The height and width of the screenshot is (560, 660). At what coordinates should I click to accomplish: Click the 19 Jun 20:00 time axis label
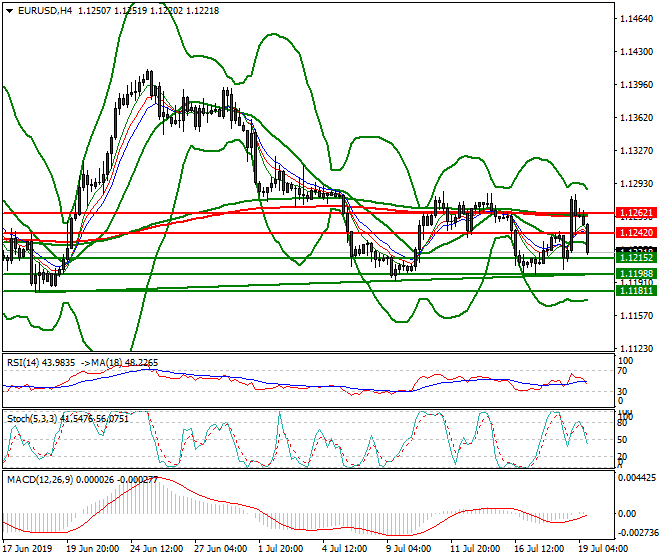coord(93,549)
